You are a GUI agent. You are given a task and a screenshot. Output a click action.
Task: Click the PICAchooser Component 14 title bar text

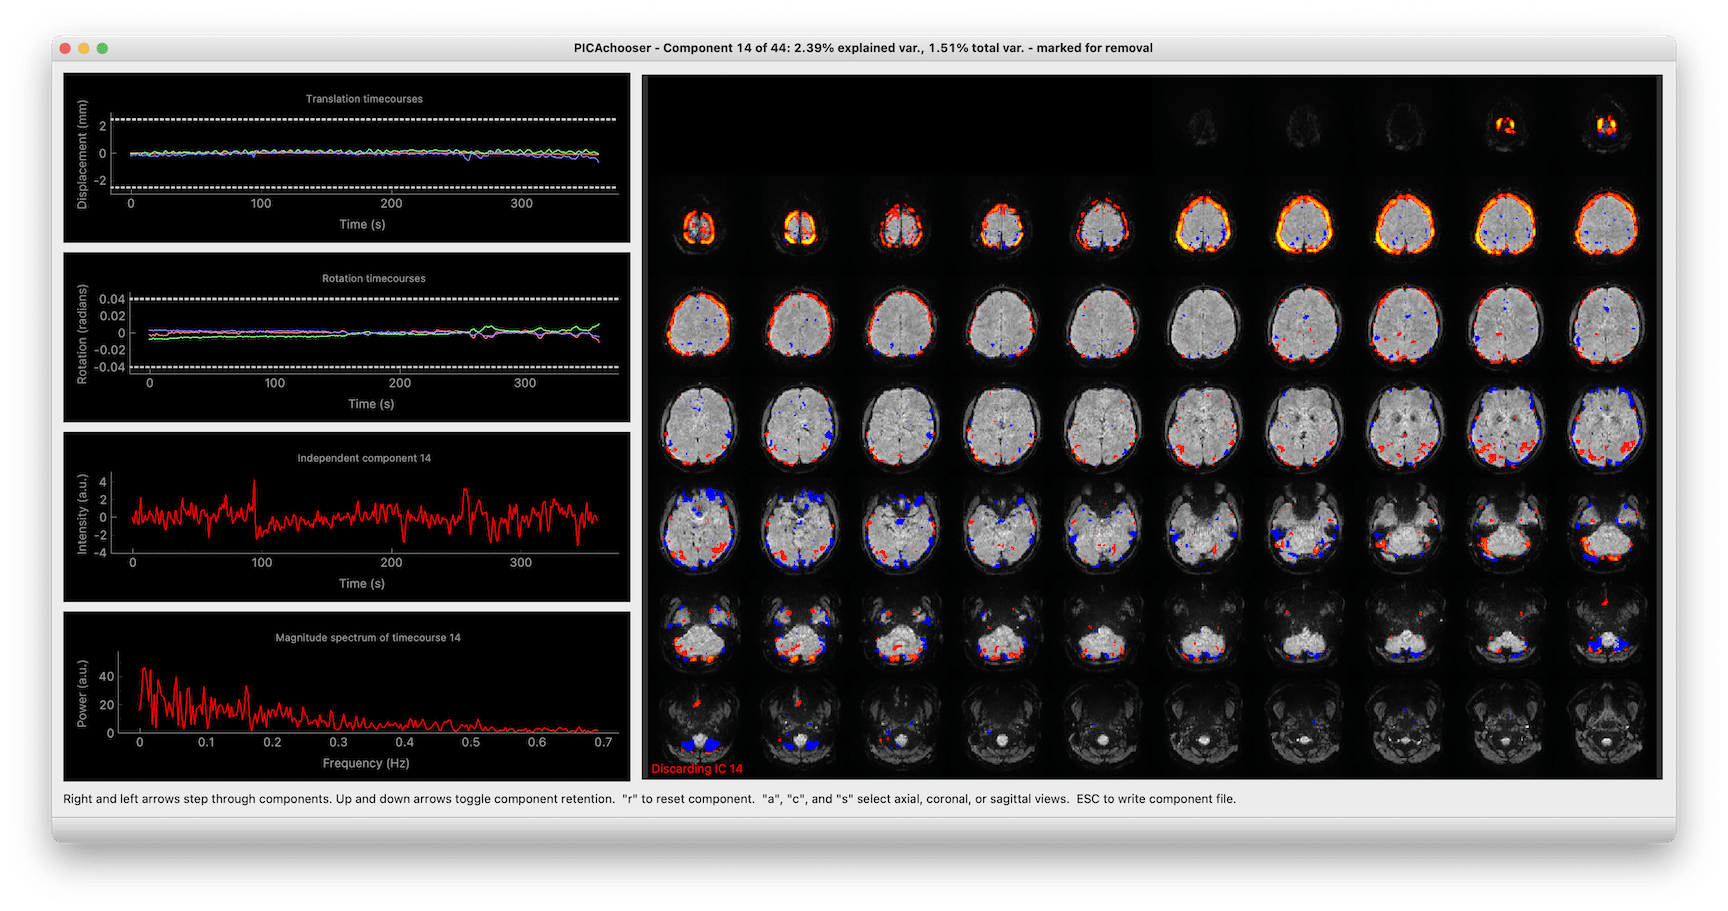click(863, 48)
